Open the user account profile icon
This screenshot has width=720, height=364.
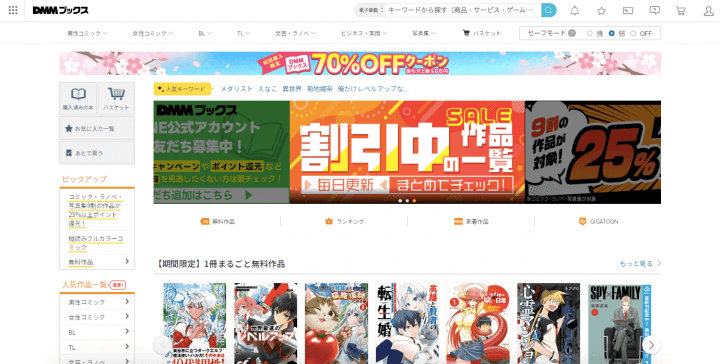click(x=709, y=11)
